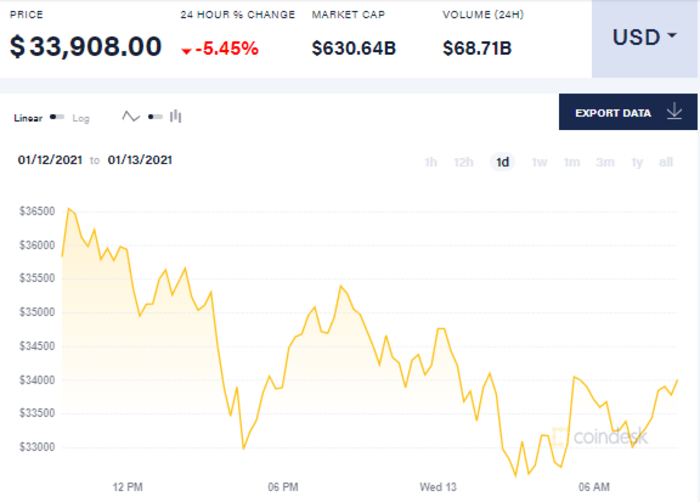Select the Log scale label
The width and height of the screenshot is (700, 502).
81,118
